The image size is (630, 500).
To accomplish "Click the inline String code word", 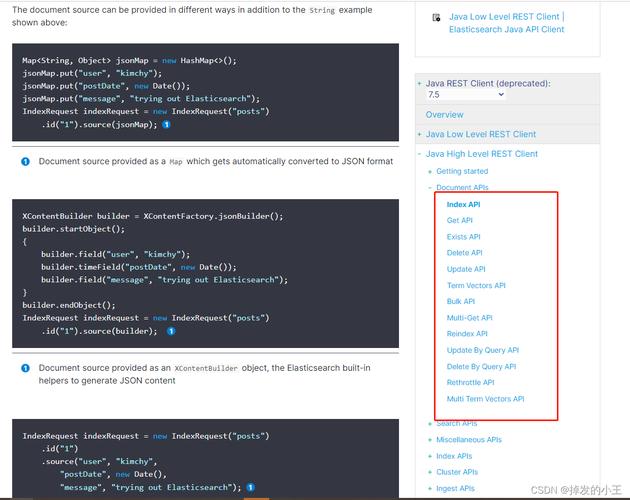I will coord(322,10).
